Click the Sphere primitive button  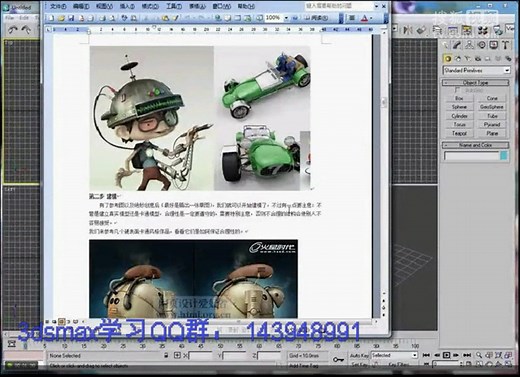[x=459, y=107]
